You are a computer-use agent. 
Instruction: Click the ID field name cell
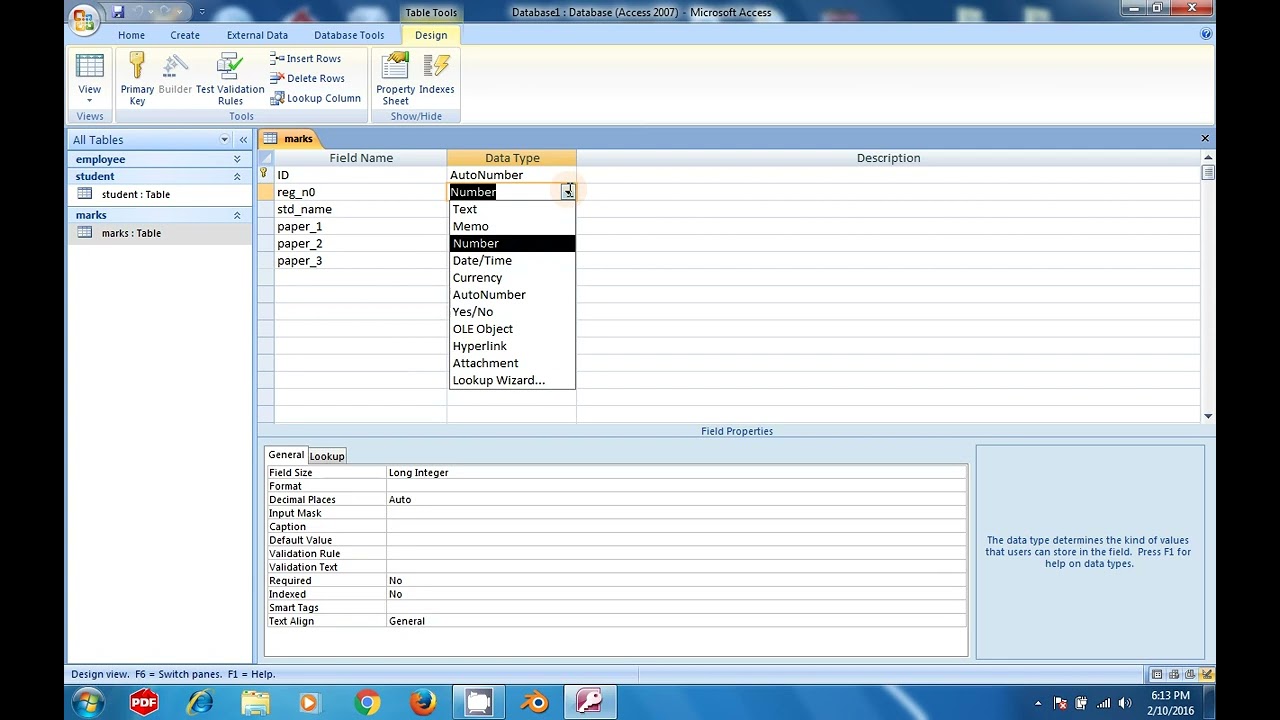[x=360, y=175]
